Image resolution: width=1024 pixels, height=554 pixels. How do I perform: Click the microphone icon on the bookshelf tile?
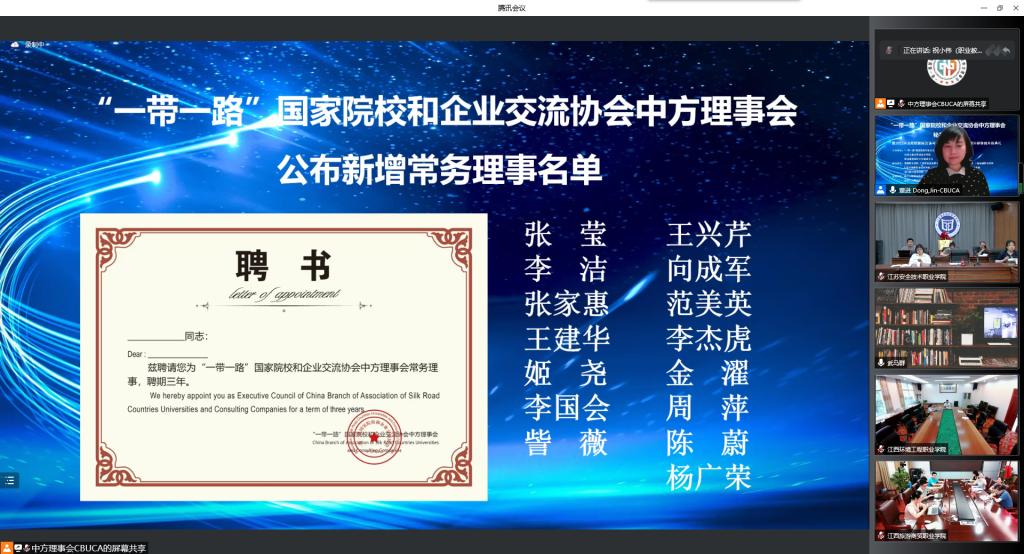coord(881,363)
